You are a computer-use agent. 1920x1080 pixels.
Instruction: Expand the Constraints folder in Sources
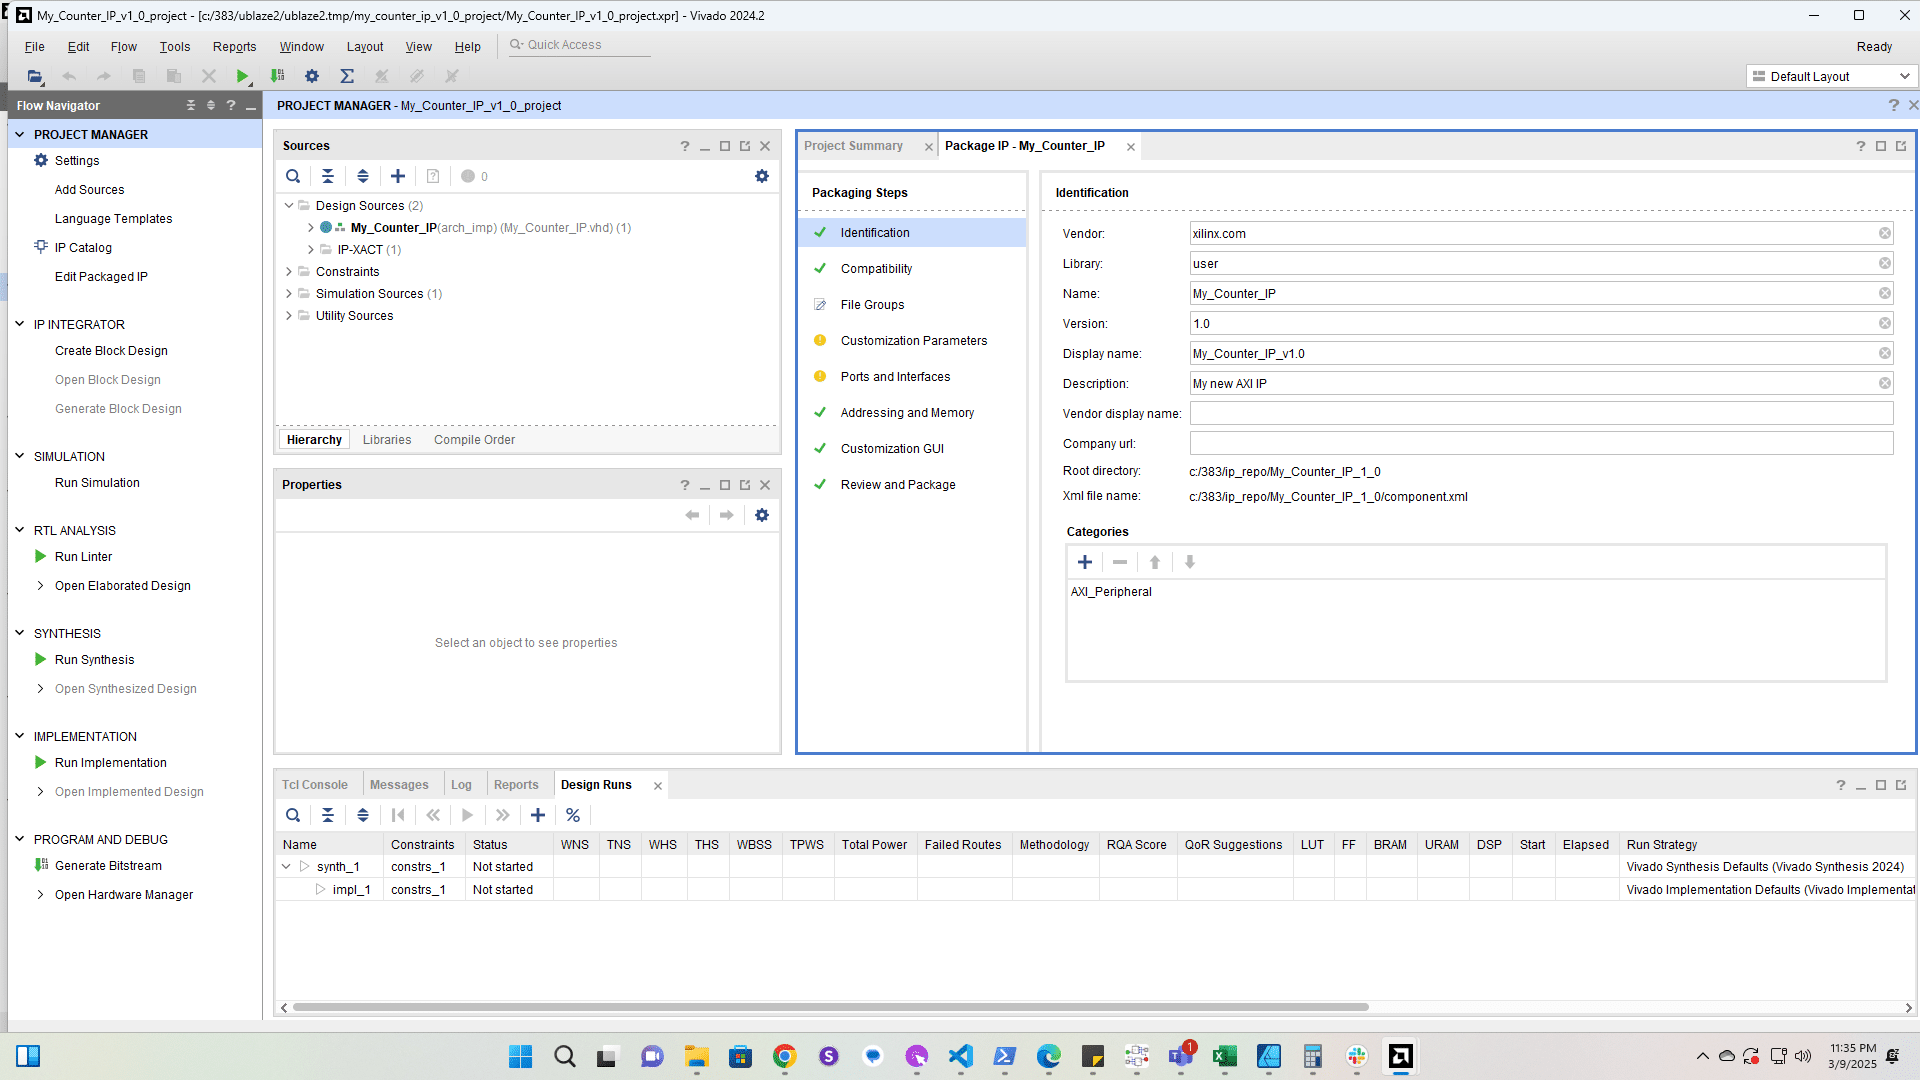point(289,272)
